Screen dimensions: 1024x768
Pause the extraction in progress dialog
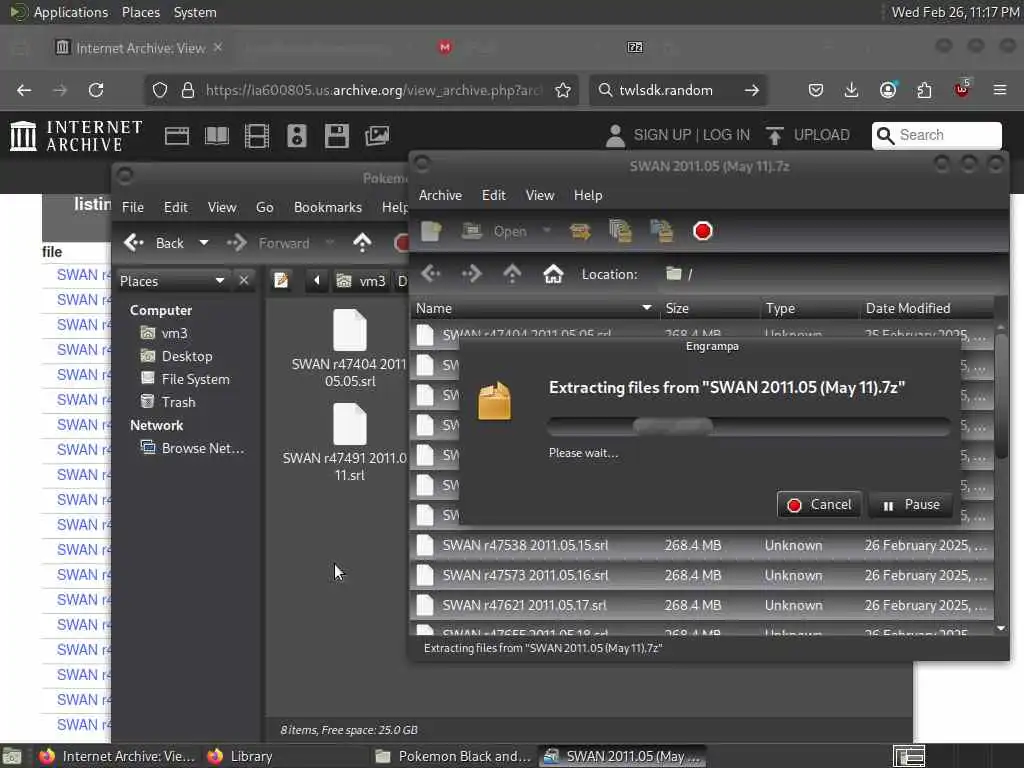click(911, 505)
